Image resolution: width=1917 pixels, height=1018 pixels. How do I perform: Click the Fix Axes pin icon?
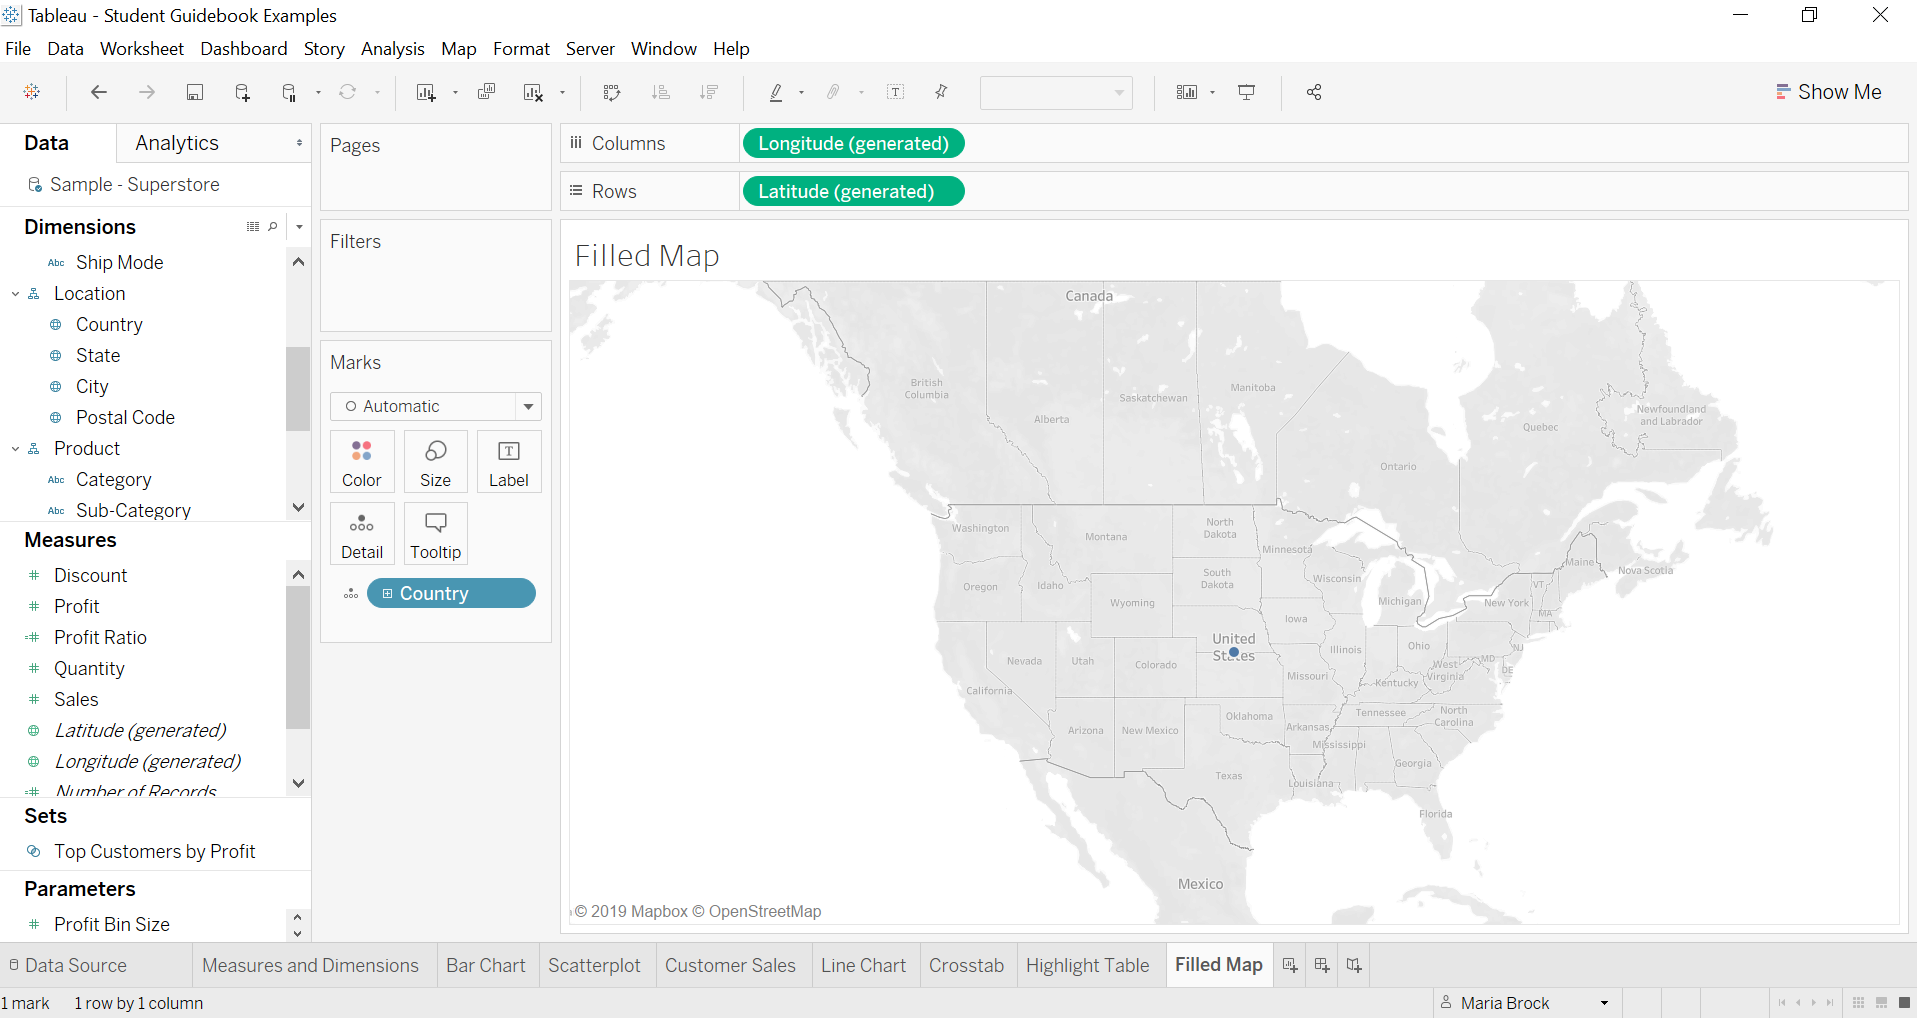[x=941, y=92]
